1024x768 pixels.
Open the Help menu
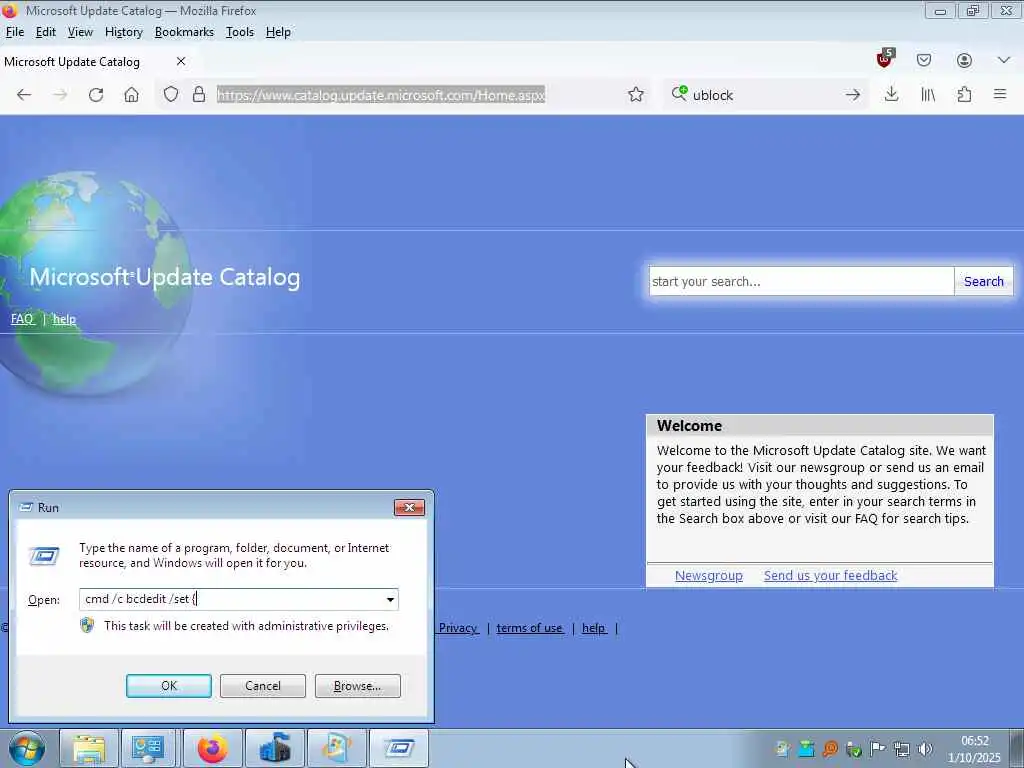pyautogui.click(x=278, y=32)
